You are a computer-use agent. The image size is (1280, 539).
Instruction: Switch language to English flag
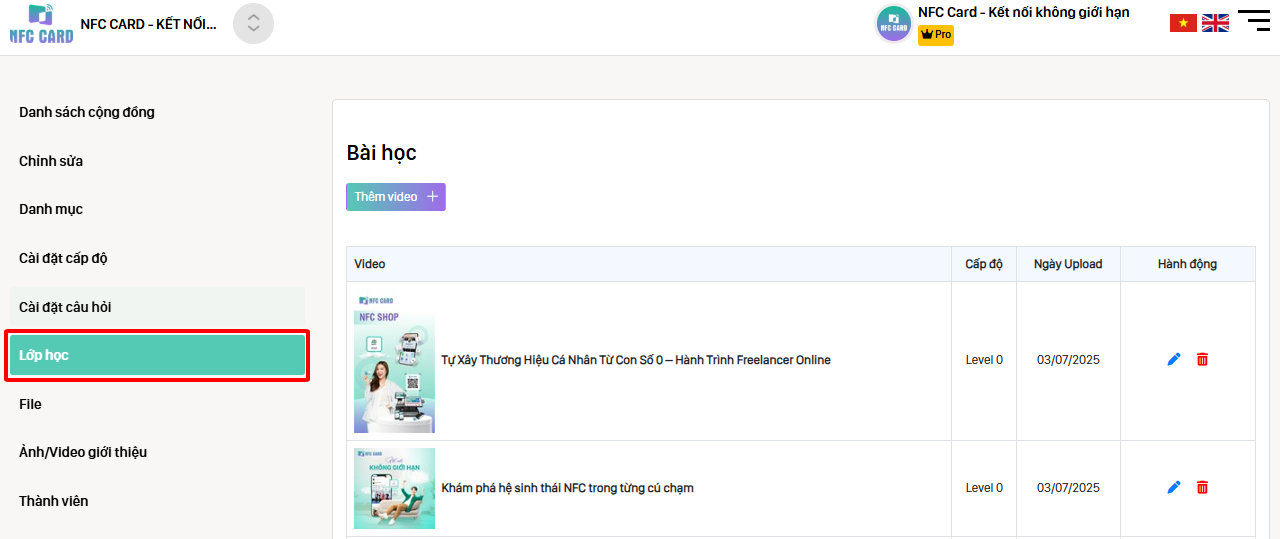point(1215,23)
